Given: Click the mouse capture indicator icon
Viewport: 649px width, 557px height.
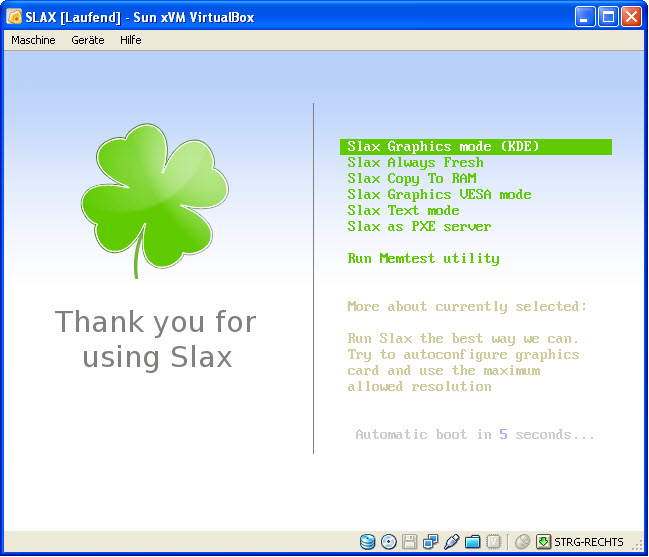Looking at the screenshot, I should (522, 542).
